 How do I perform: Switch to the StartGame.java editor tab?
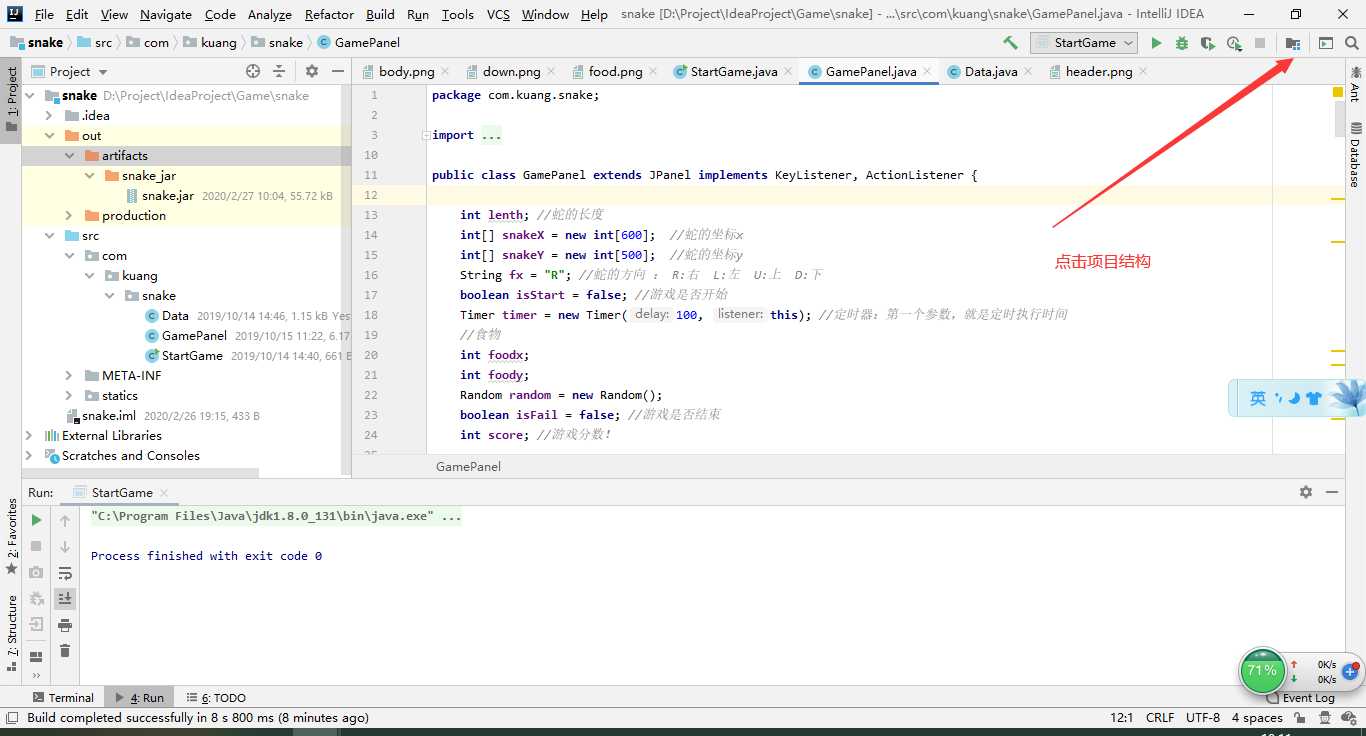(734, 72)
